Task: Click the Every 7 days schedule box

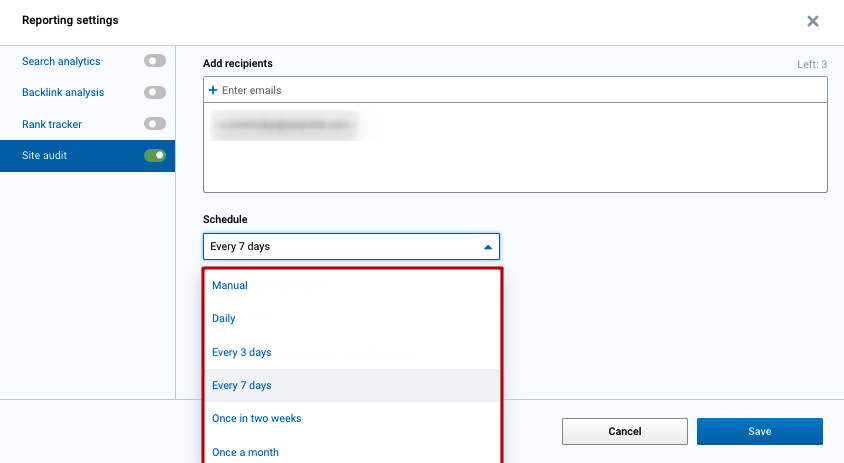Action: 340,247
